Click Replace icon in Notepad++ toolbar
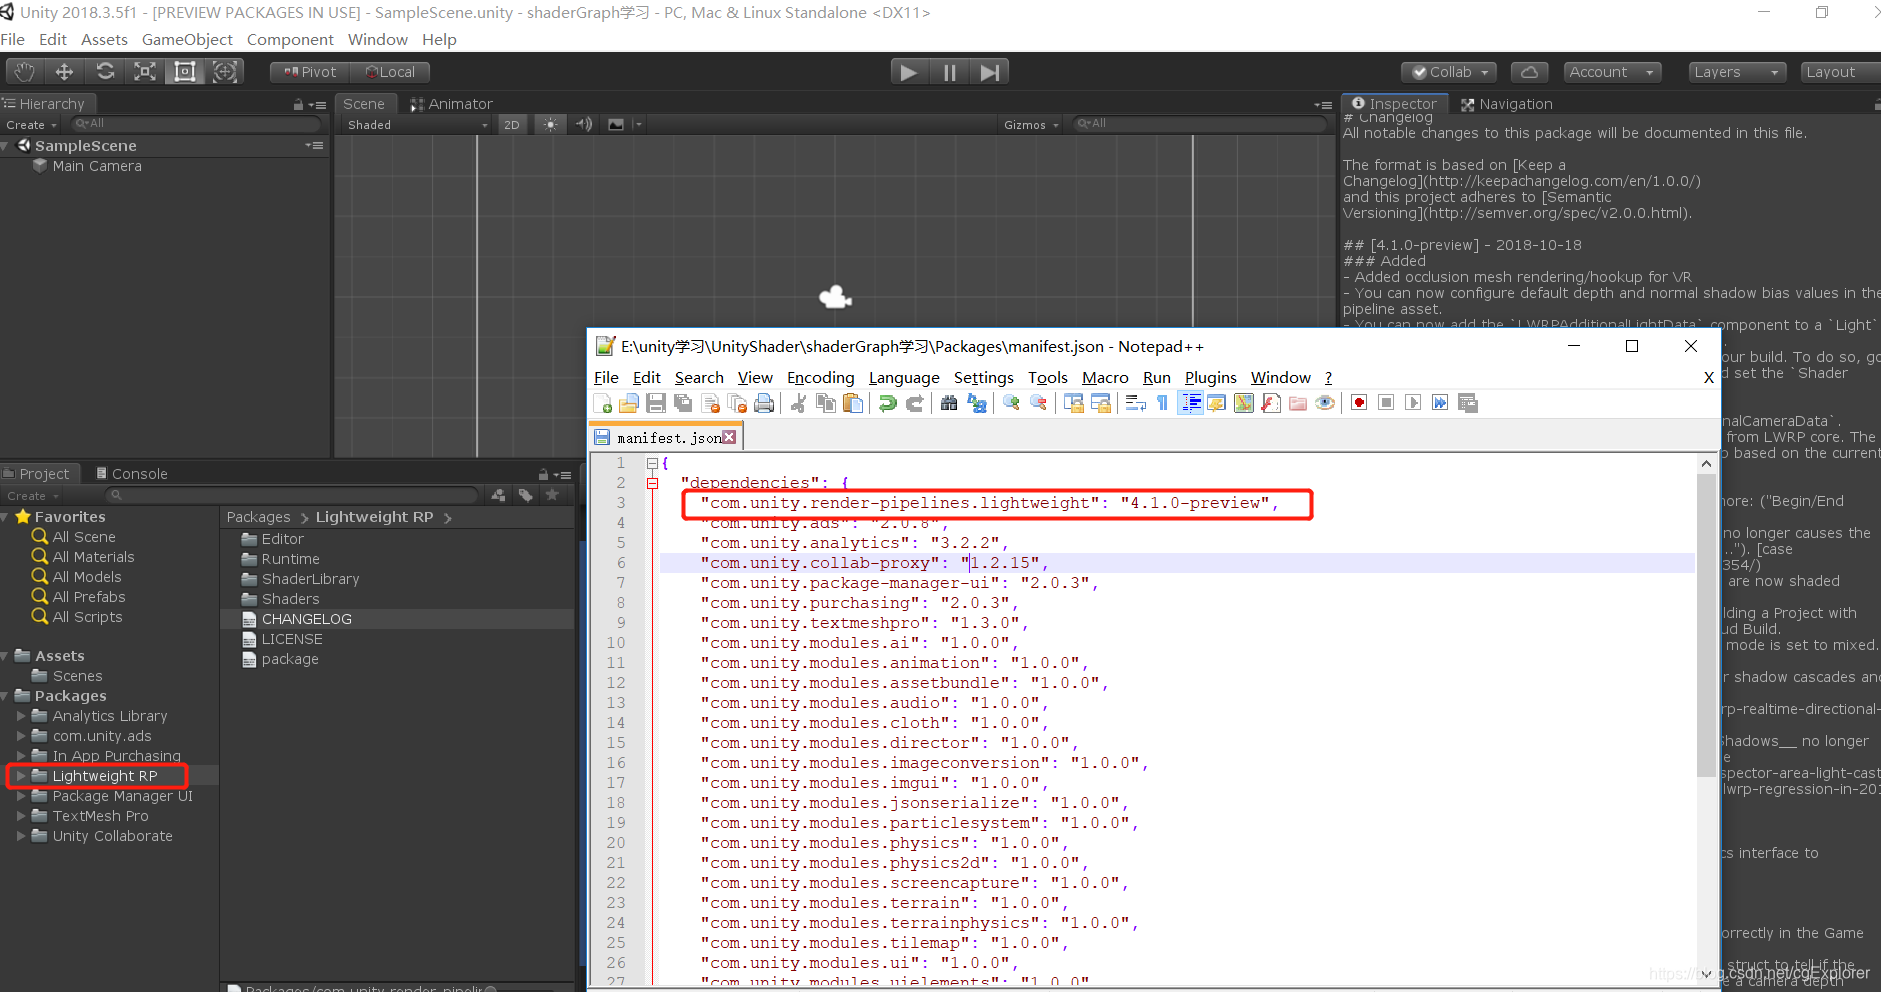Viewport: 1881px width, 992px height. point(977,403)
